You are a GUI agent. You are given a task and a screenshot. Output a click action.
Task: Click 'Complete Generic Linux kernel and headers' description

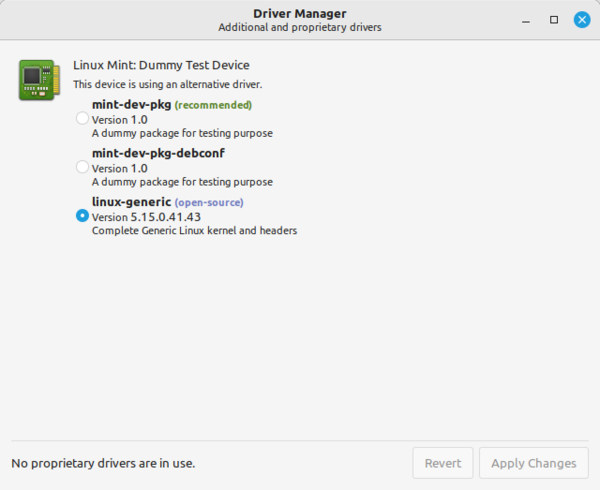coord(194,231)
